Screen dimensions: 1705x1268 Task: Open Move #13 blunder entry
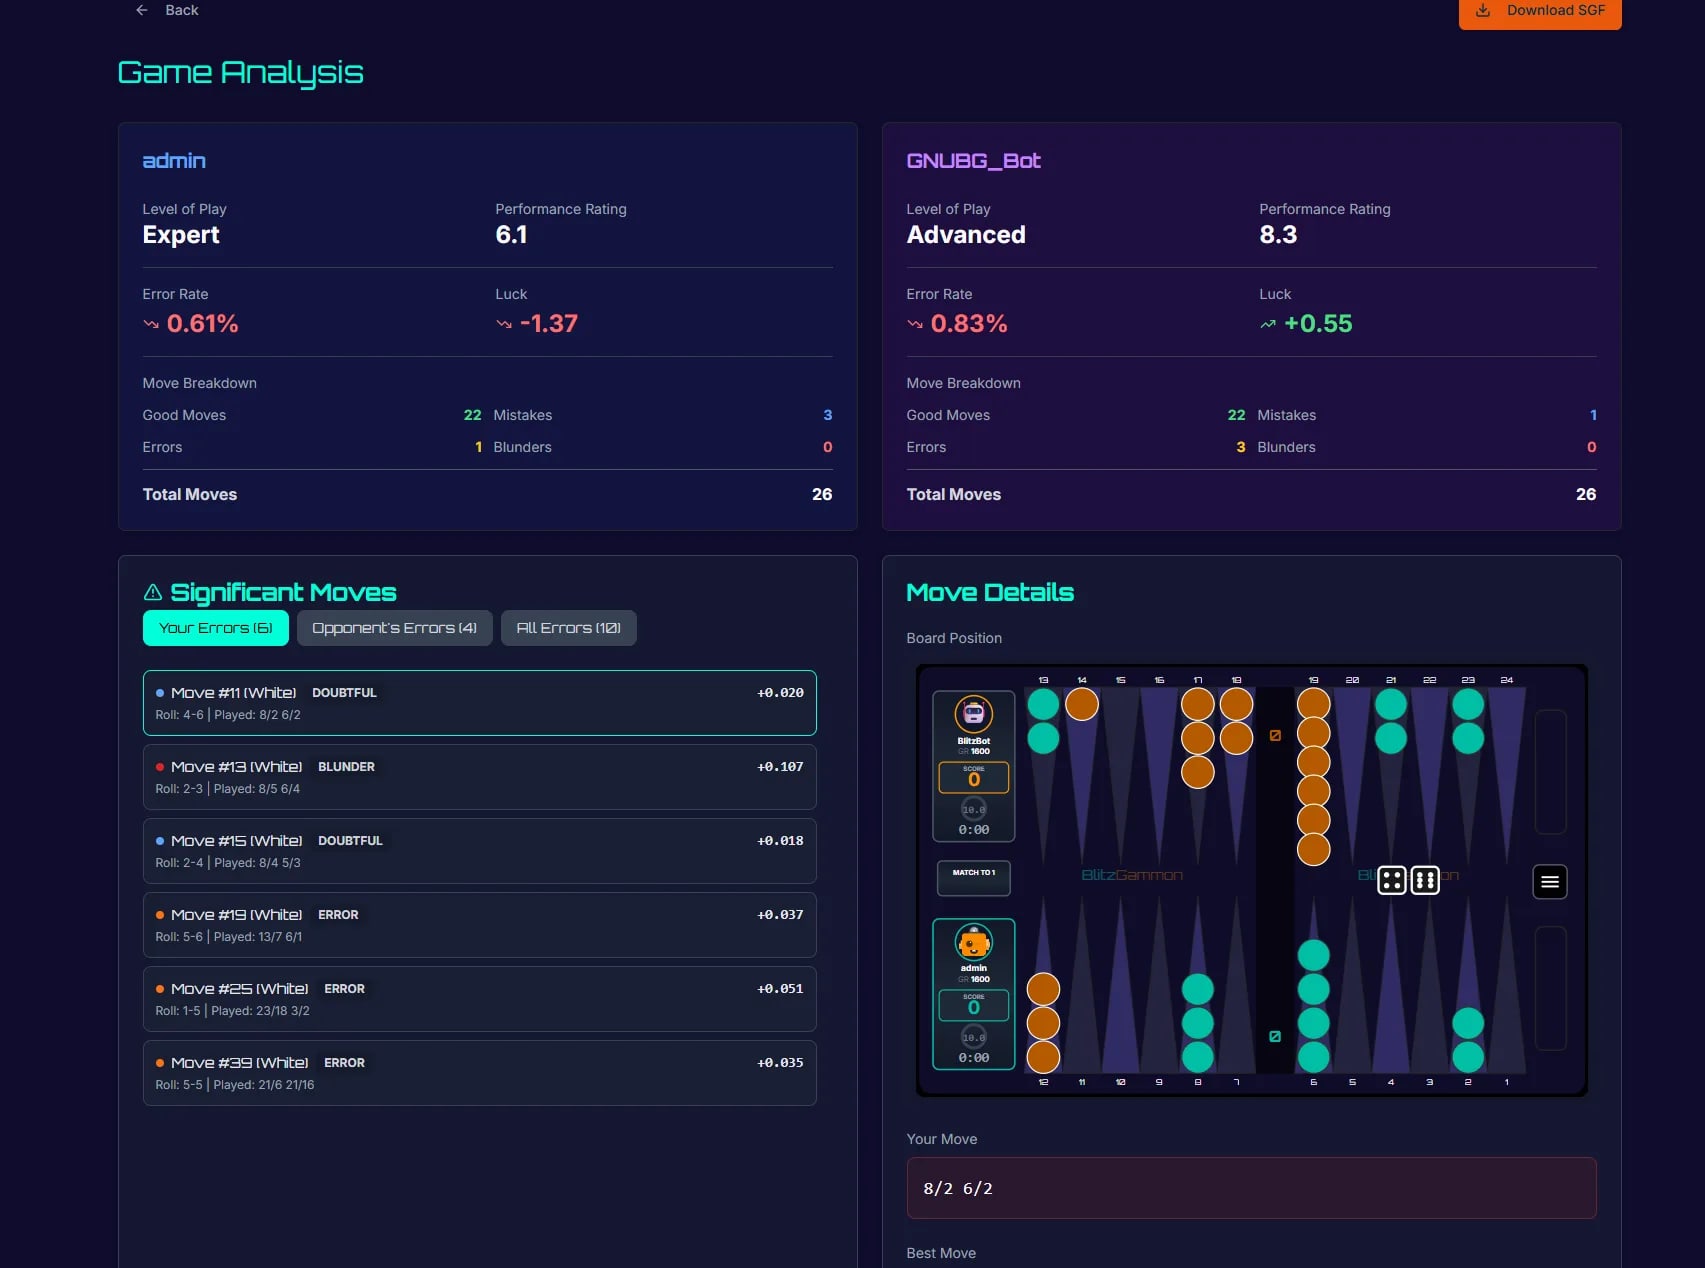click(480, 777)
